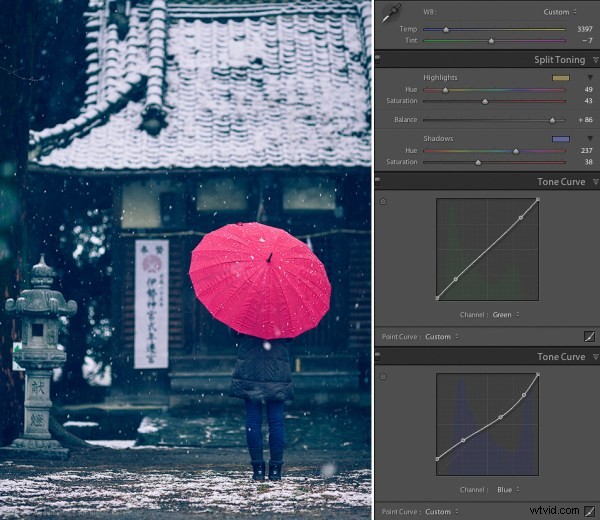
Task: Open the Shadows blue color swatch
Action: tap(561, 139)
